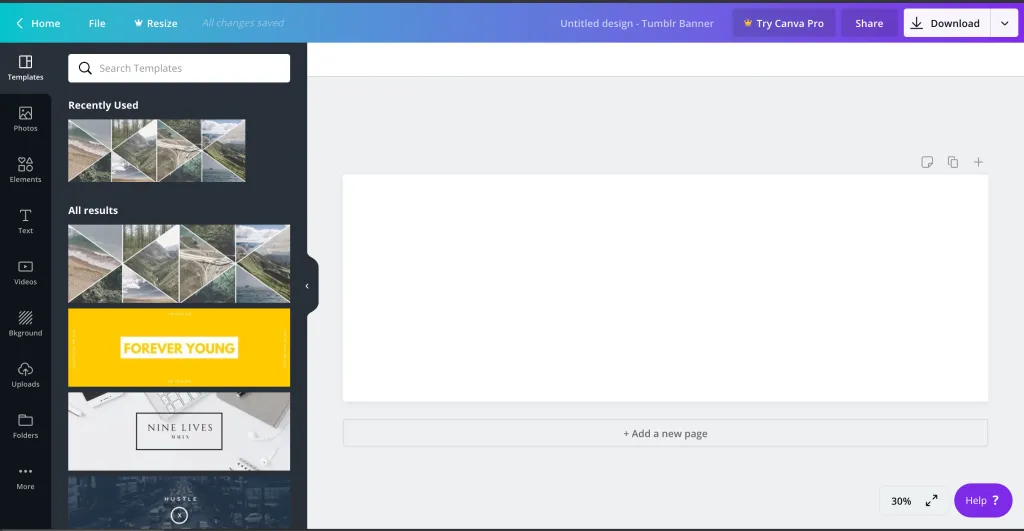1024x531 pixels.
Task: Collapse the side panel with arrow handle
Action: pyautogui.click(x=308, y=286)
